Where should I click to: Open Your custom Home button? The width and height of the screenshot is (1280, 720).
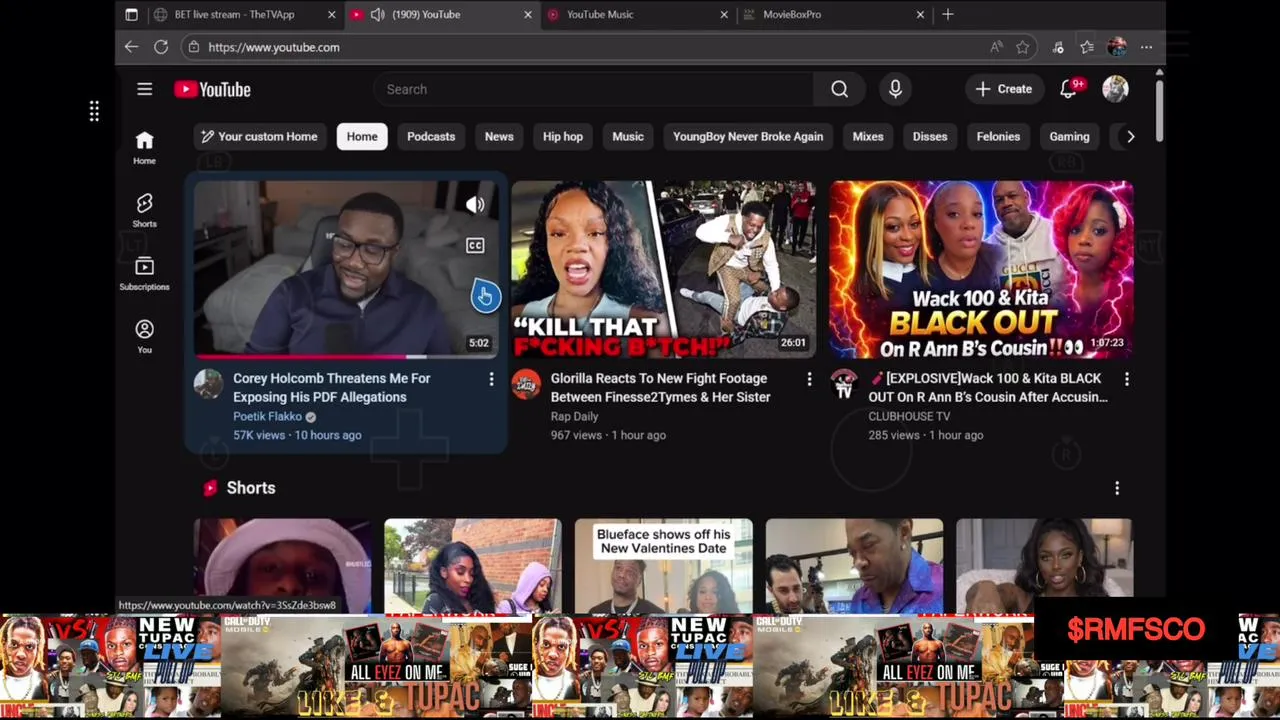click(x=259, y=137)
